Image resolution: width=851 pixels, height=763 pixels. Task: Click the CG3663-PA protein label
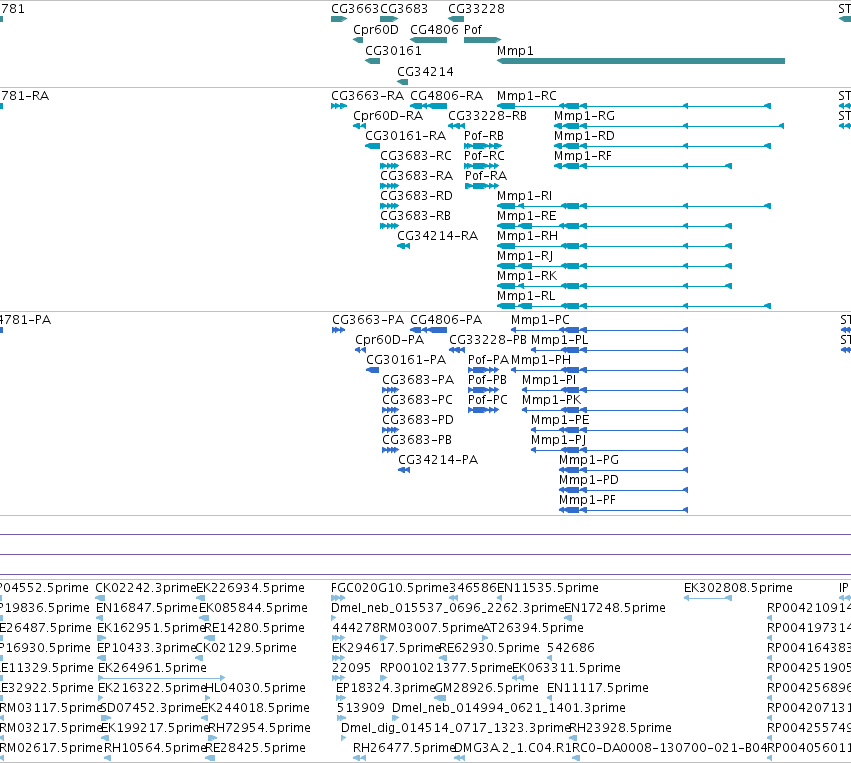pos(368,320)
